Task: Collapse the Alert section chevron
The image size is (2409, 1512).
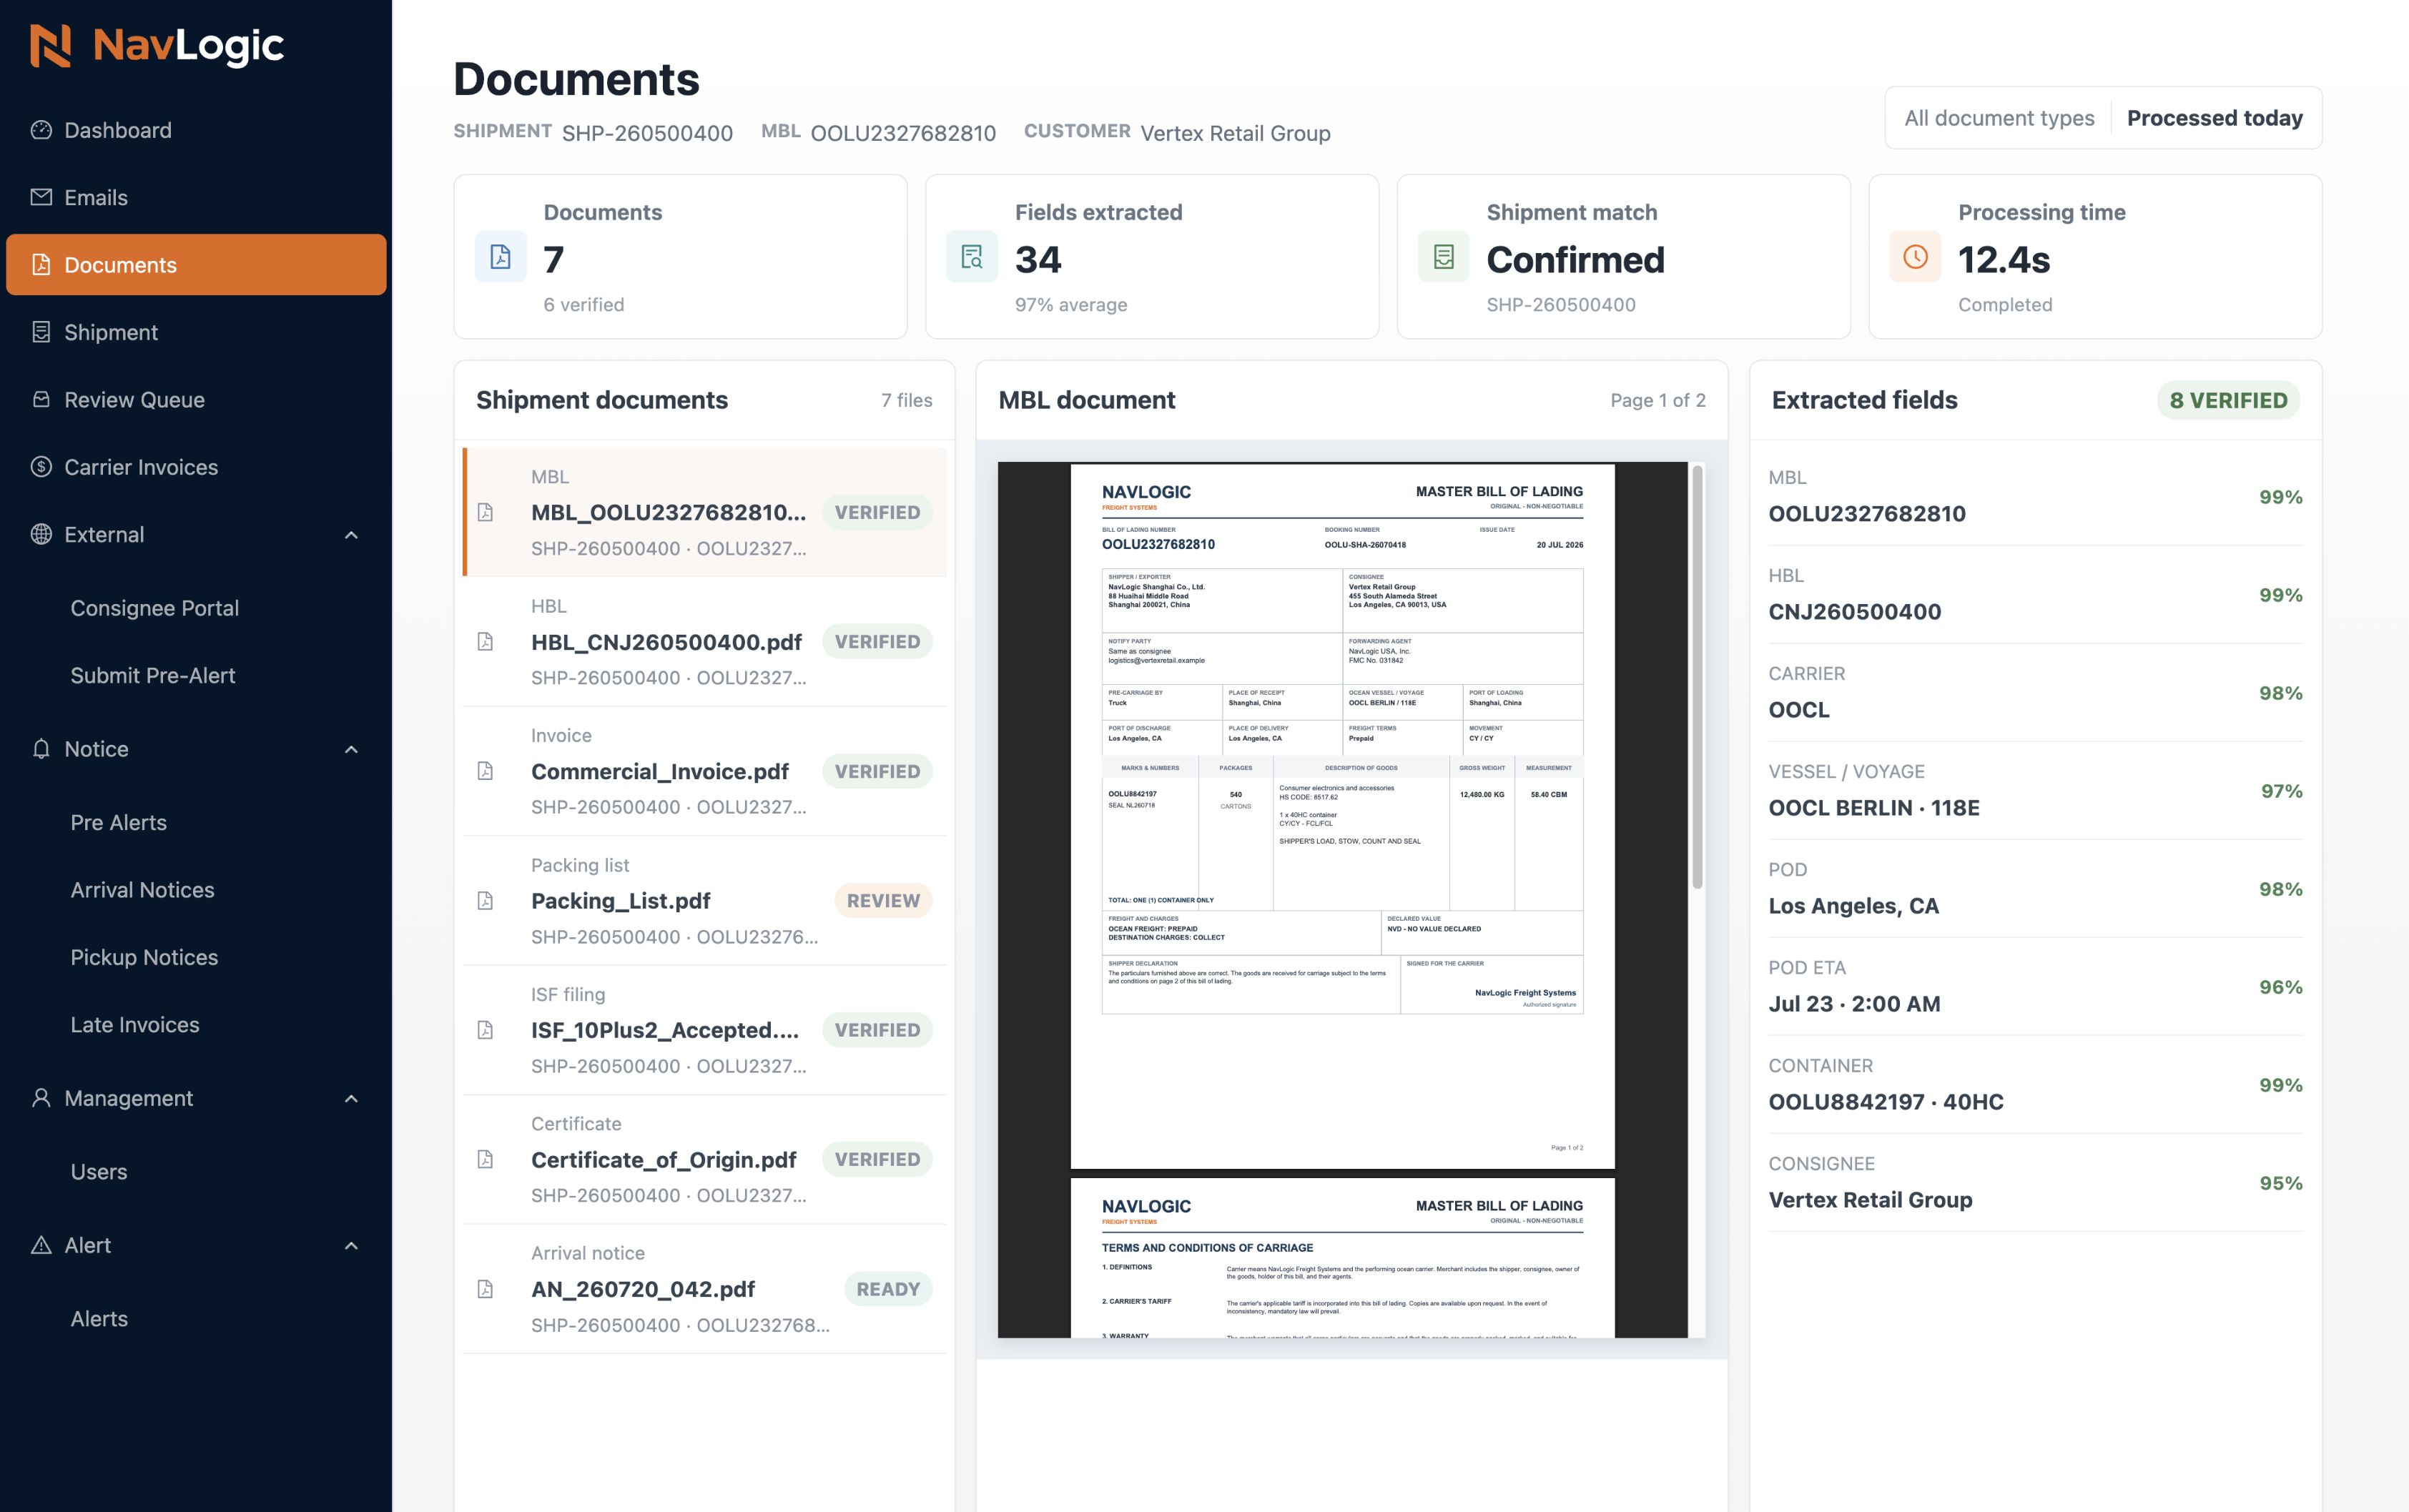Action: [x=351, y=1245]
